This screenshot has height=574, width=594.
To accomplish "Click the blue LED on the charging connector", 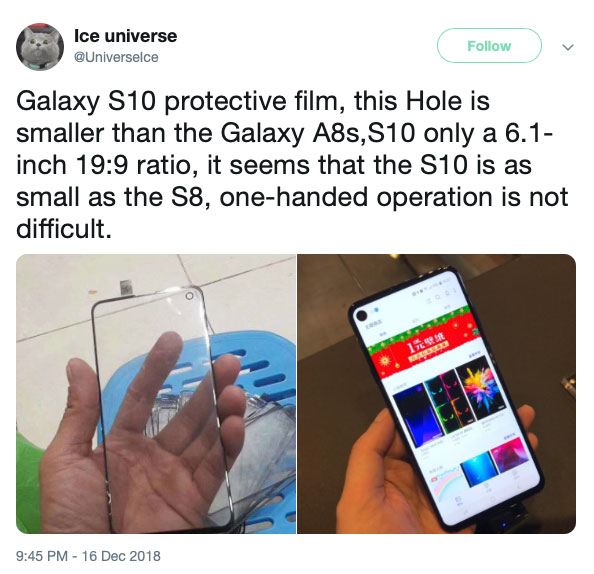I will point(503,524).
